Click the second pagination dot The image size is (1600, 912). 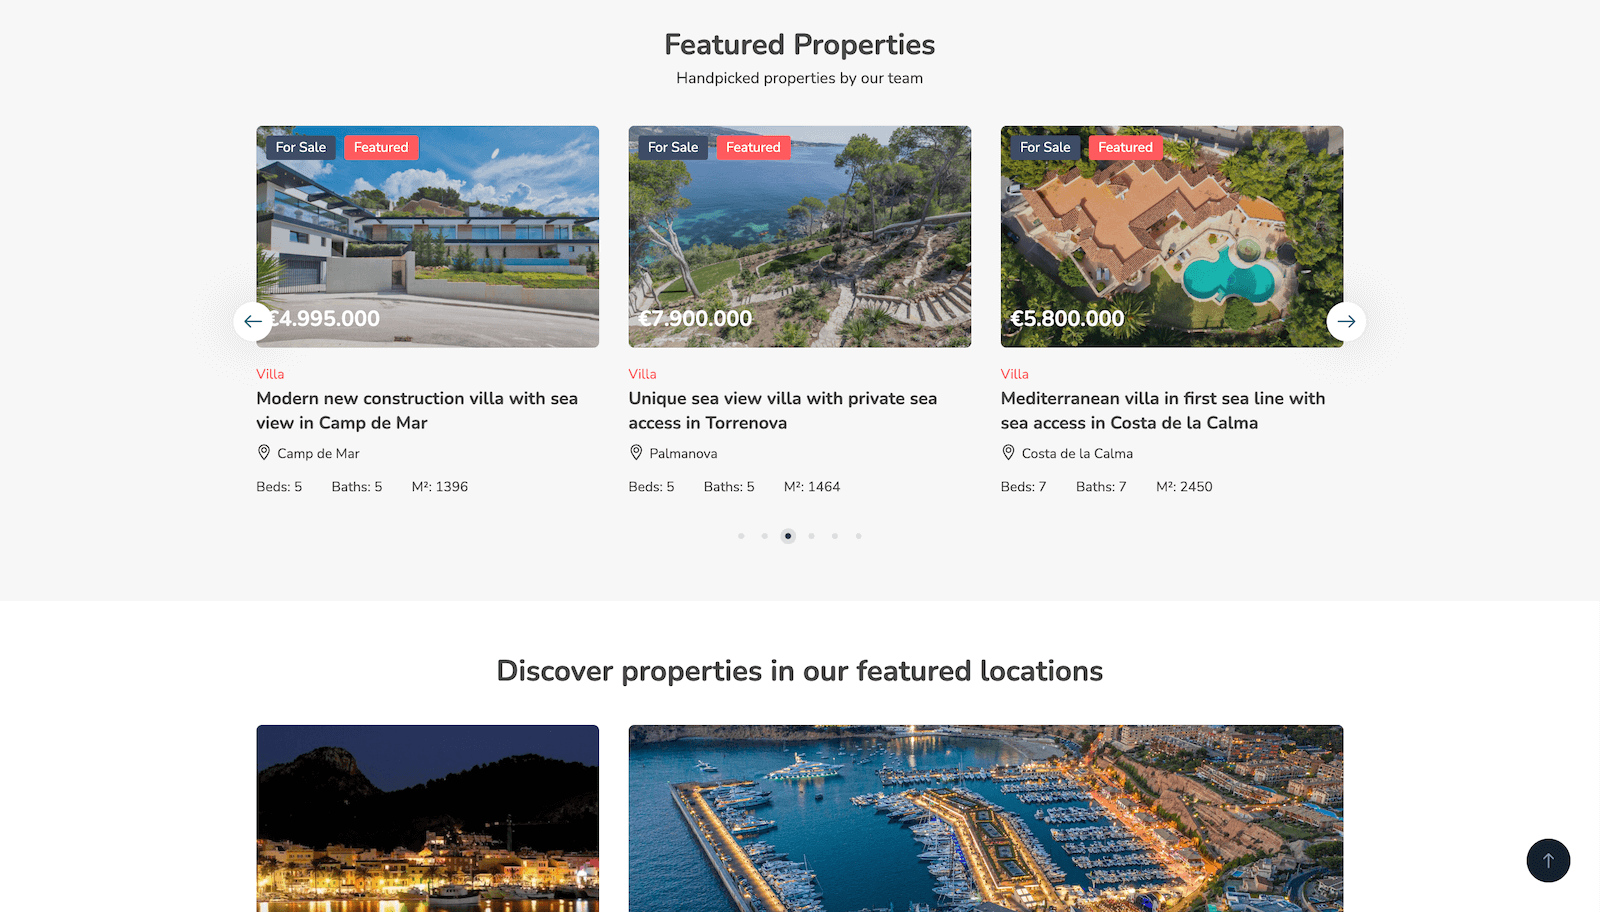pyautogui.click(x=764, y=536)
